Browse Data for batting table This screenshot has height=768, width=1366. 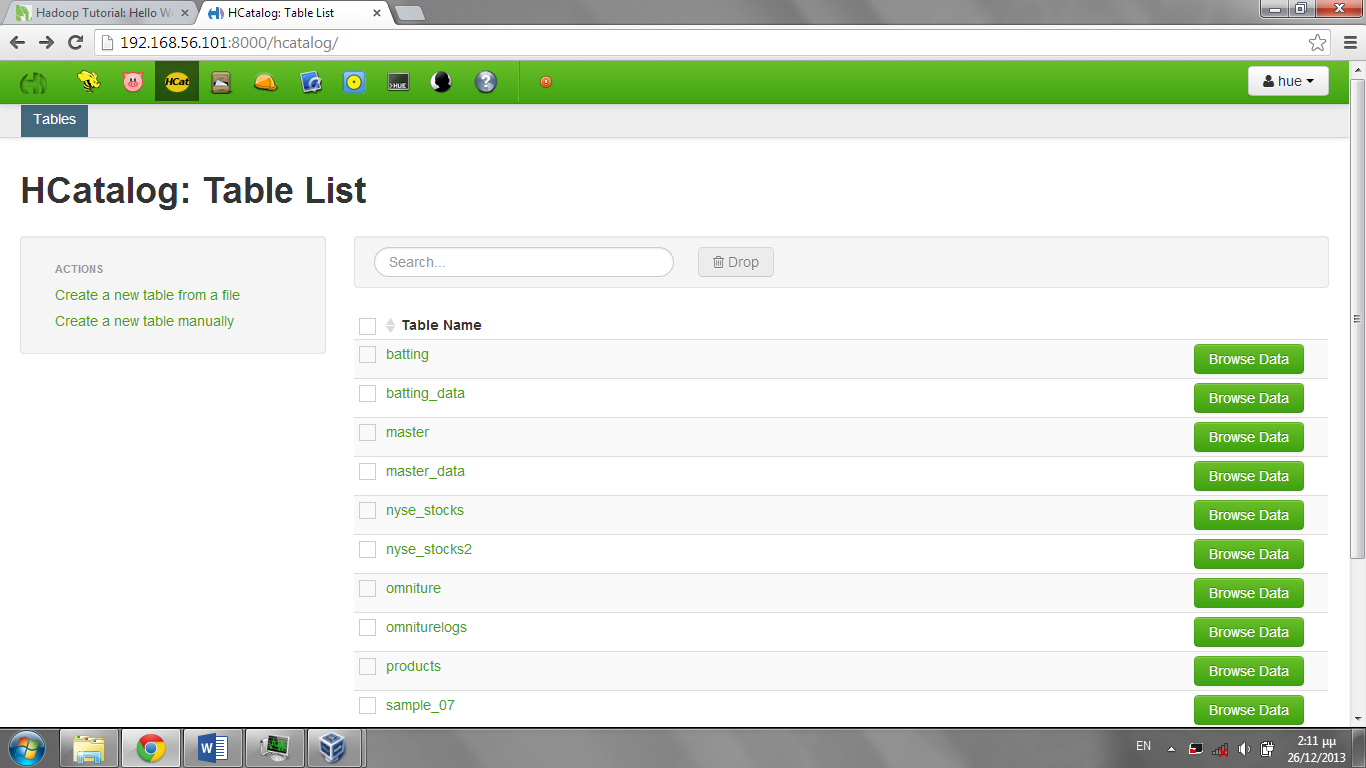click(1249, 359)
